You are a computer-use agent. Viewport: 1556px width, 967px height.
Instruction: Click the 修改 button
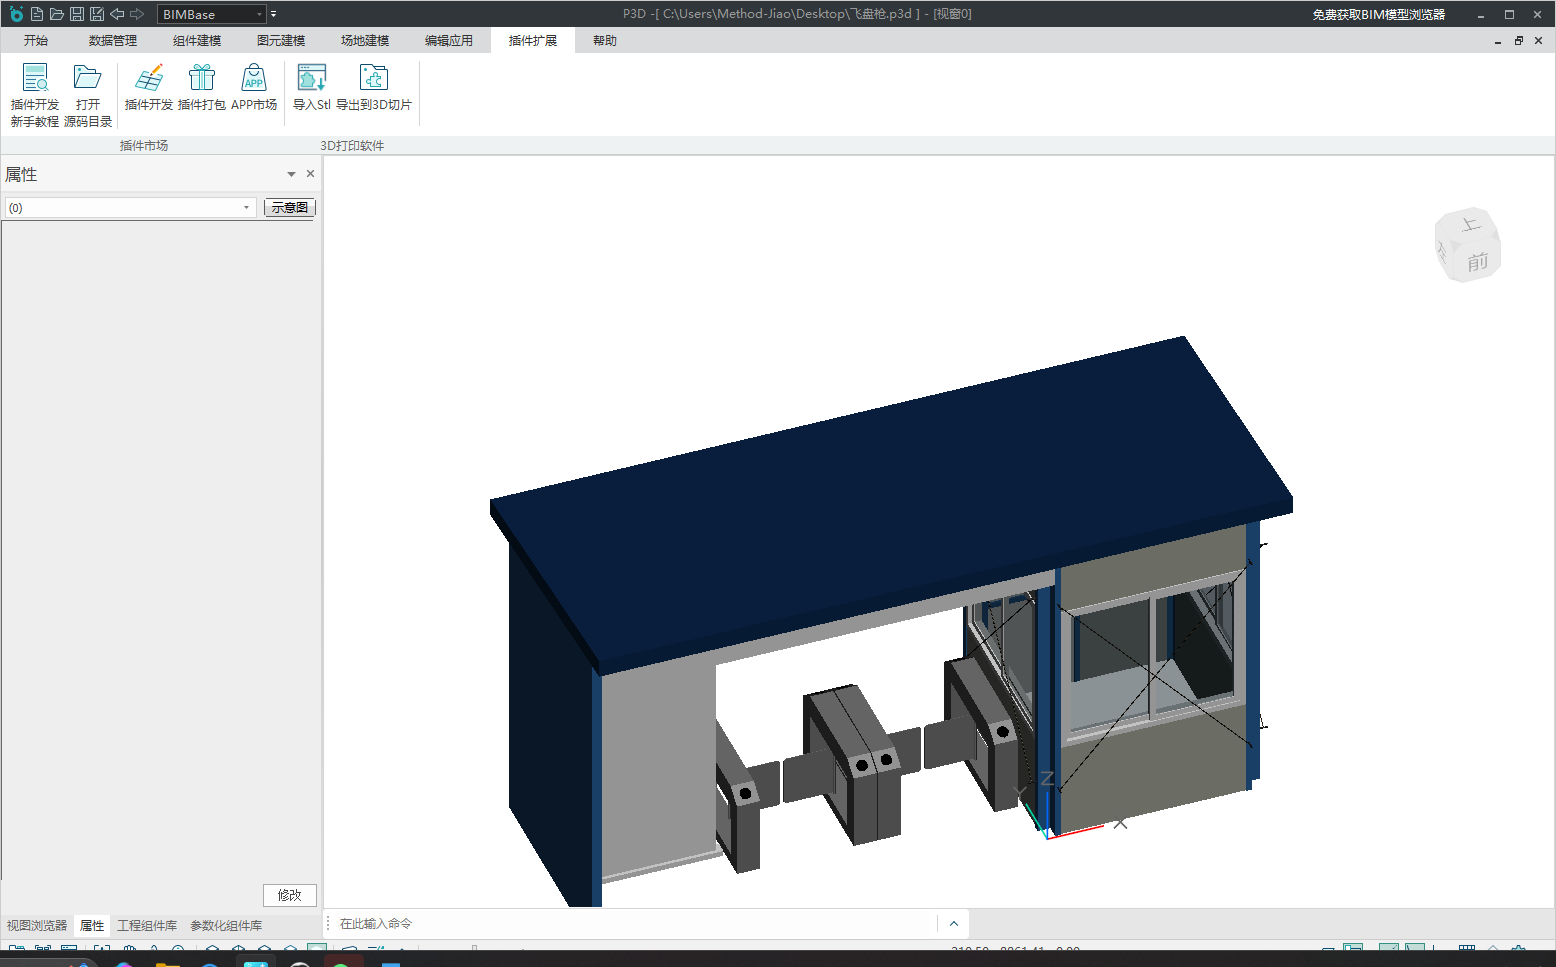(289, 895)
